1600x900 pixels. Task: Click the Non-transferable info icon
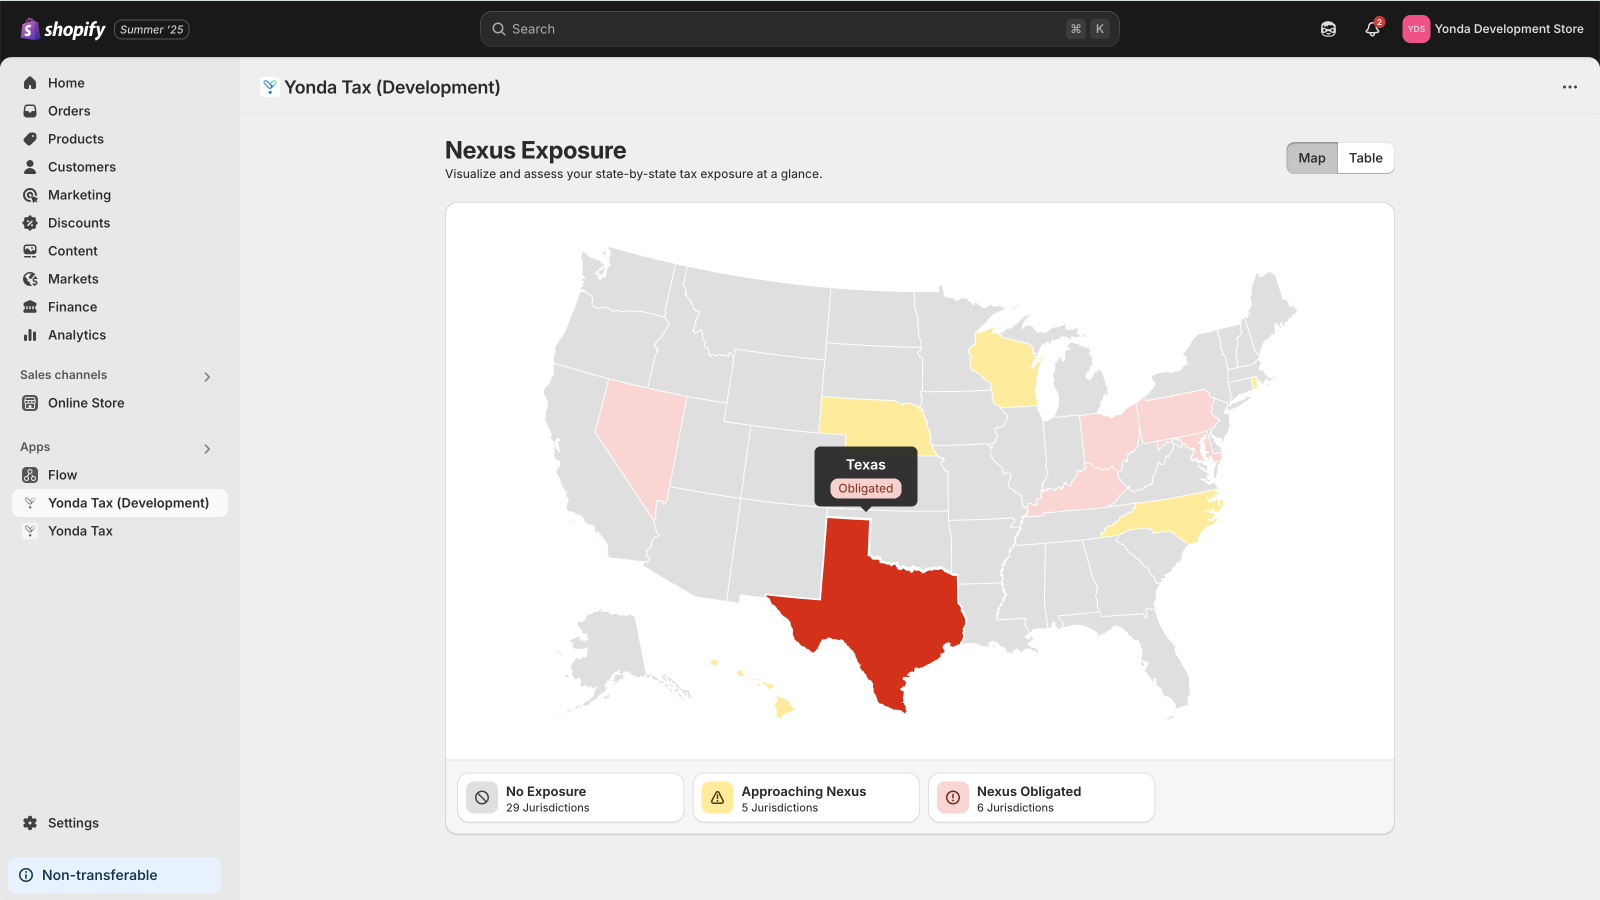(26, 875)
